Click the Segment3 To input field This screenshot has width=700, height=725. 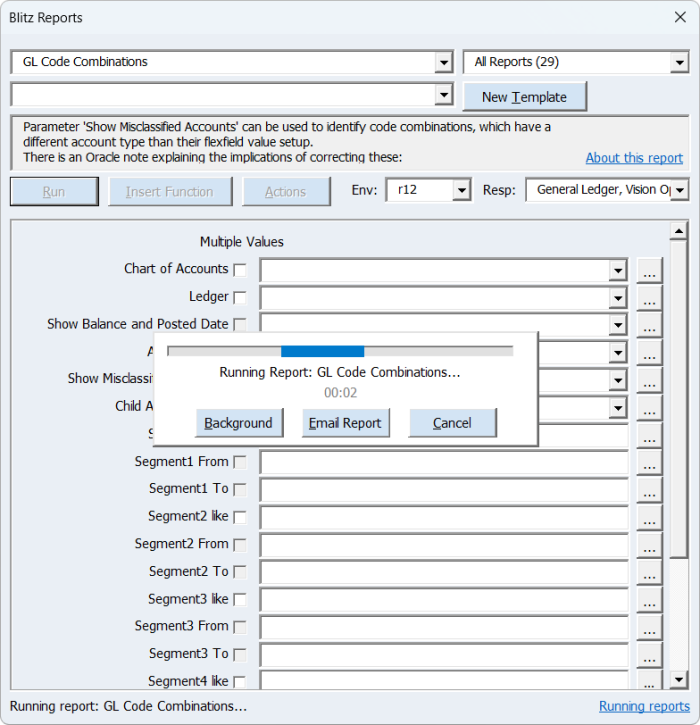[x=444, y=655]
